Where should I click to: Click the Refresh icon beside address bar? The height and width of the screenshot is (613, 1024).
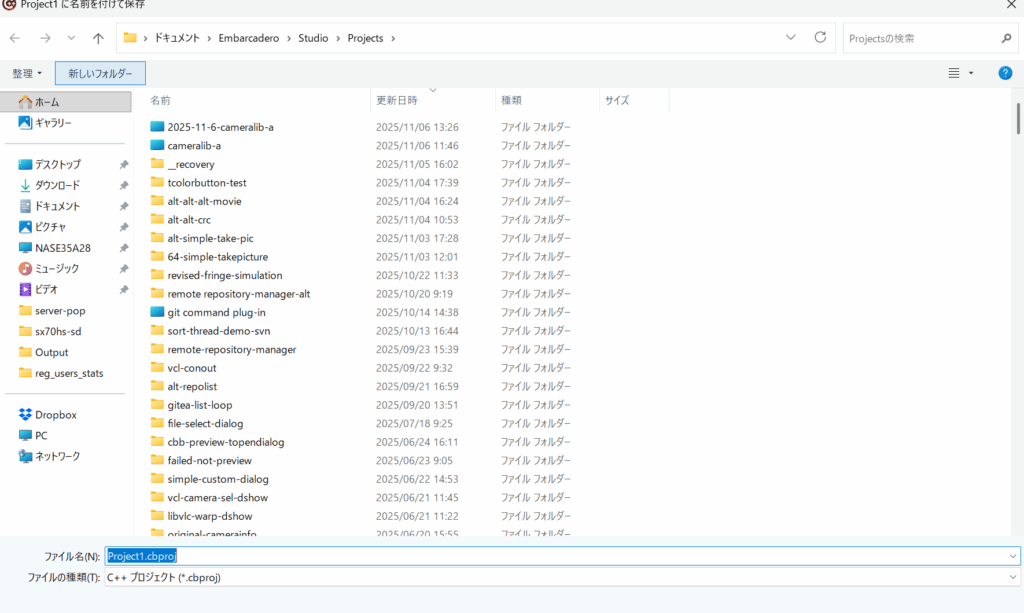point(820,38)
